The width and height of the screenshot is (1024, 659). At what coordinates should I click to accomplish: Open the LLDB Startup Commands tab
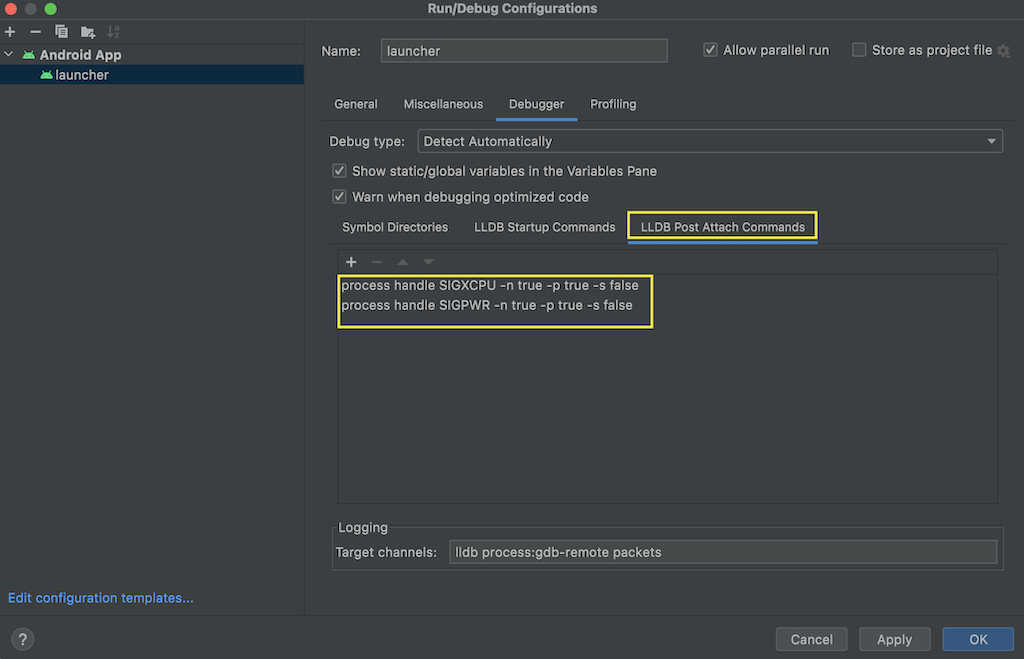544,227
